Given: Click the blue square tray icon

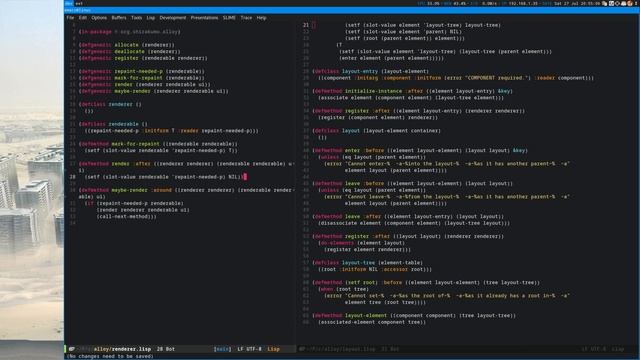Looking at the screenshot, I should click(611, 3).
